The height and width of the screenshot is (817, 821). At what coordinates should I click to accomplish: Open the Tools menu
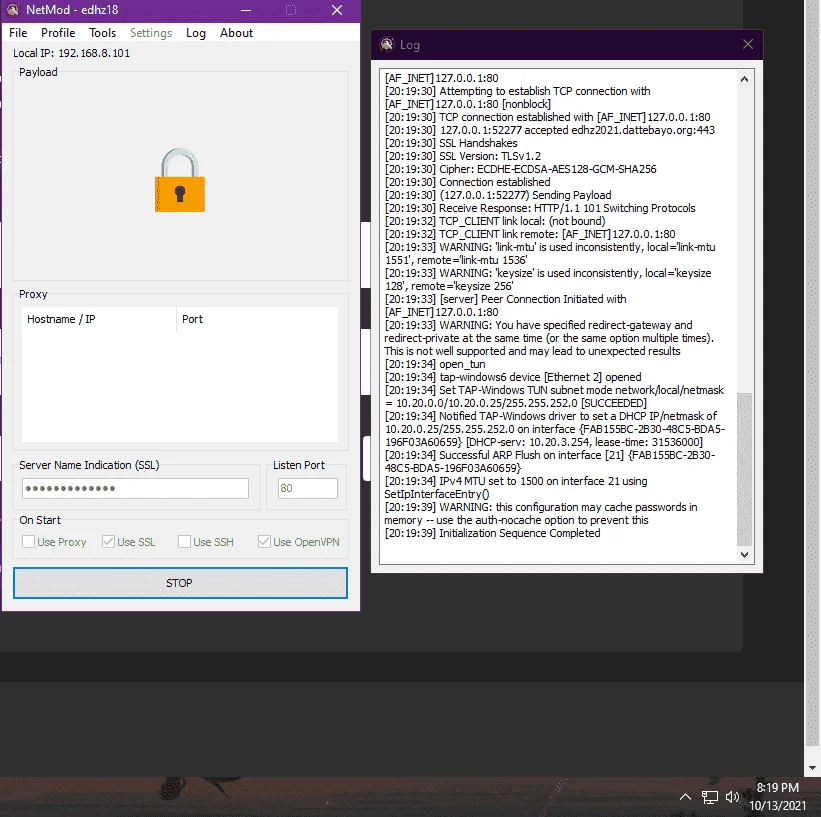coord(103,33)
